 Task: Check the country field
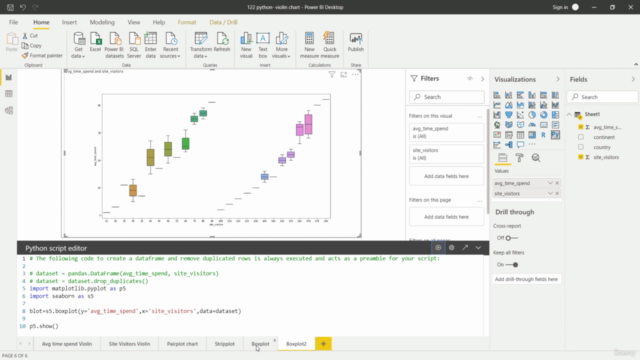(x=580, y=147)
